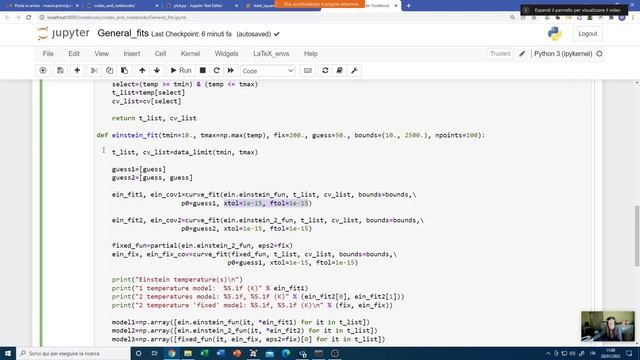Open the Cell menu
The height and width of the screenshot is (360, 640).
point(160,53)
